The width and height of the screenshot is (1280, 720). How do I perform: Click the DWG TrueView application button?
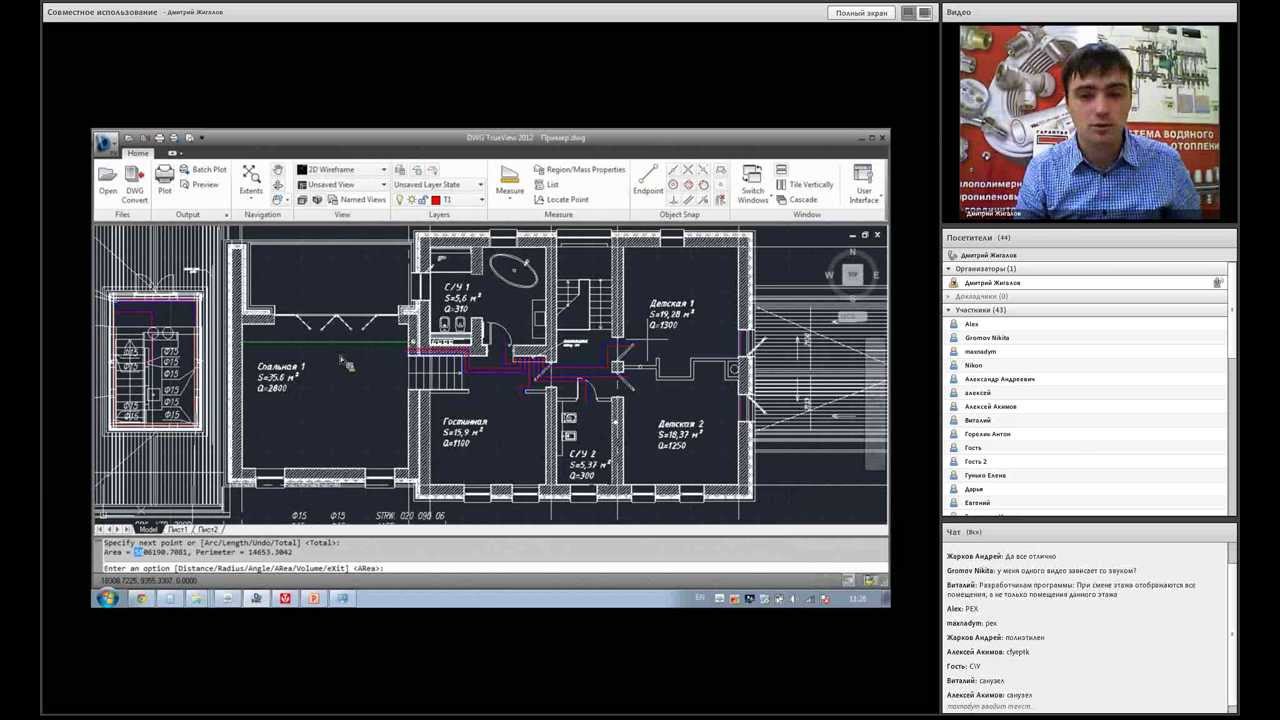point(105,144)
